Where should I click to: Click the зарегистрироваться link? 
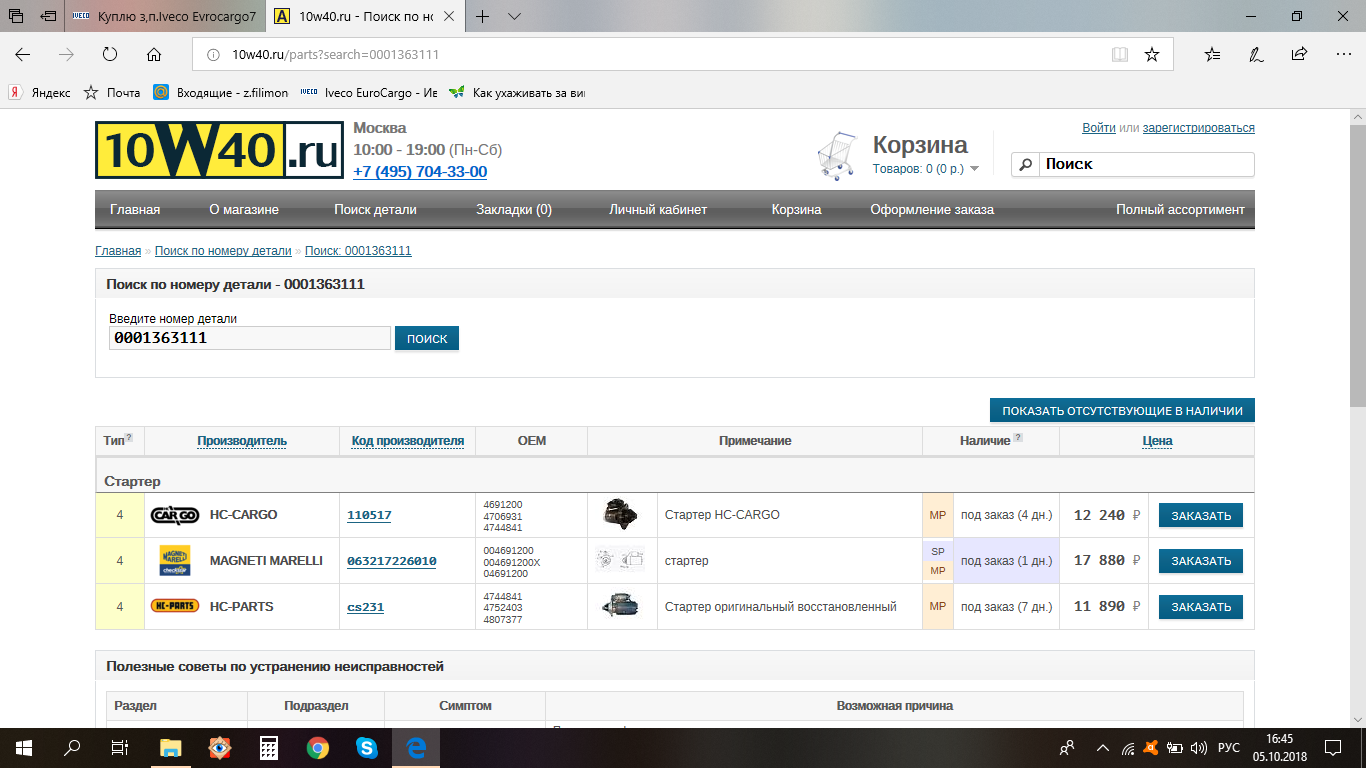coord(1199,128)
